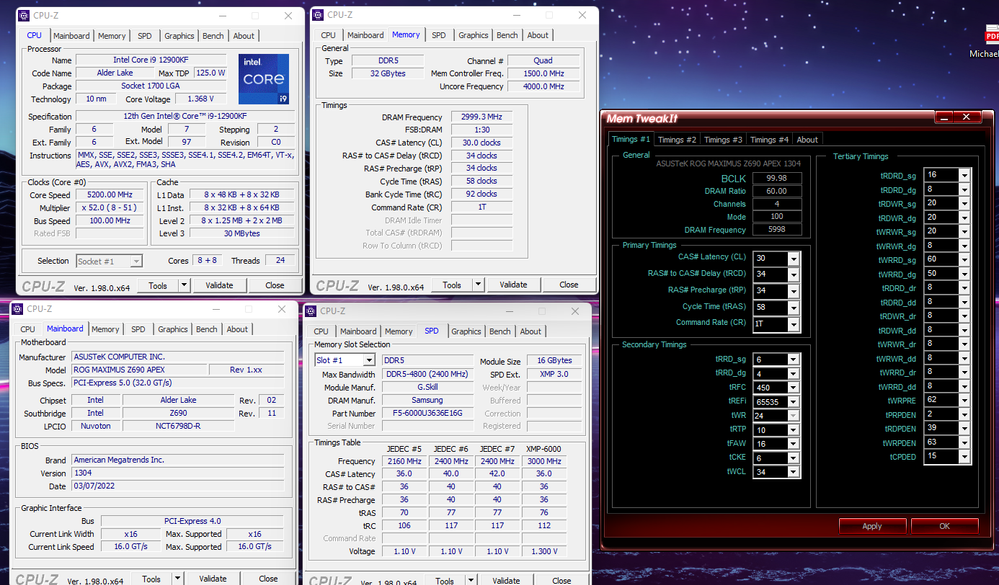The height and width of the screenshot is (585, 999).
Task: Click DRAM Frequency field 5998 in Mem TweakIt
Action: [777, 229]
